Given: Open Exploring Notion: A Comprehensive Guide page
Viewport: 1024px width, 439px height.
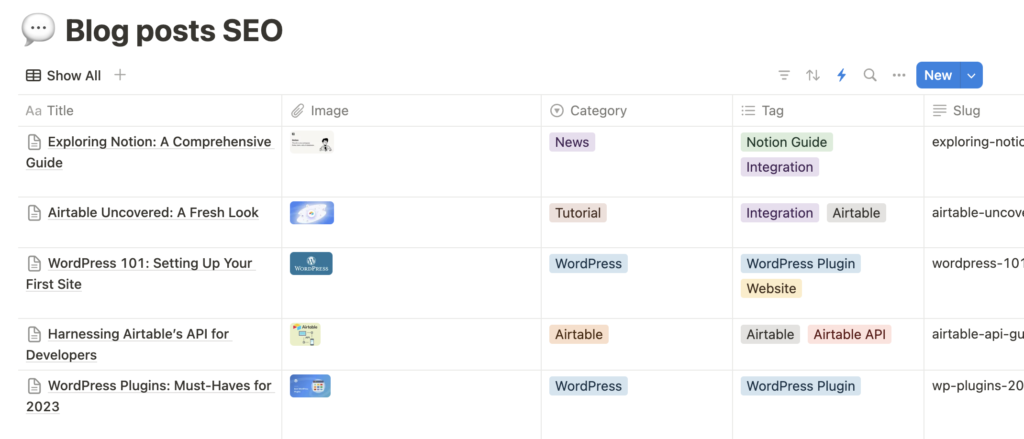Looking at the screenshot, I should 148,152.
